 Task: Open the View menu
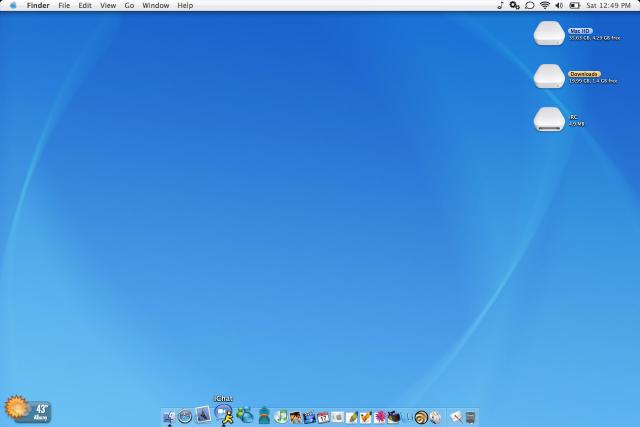pyautogui.click(x=108, y=5)
